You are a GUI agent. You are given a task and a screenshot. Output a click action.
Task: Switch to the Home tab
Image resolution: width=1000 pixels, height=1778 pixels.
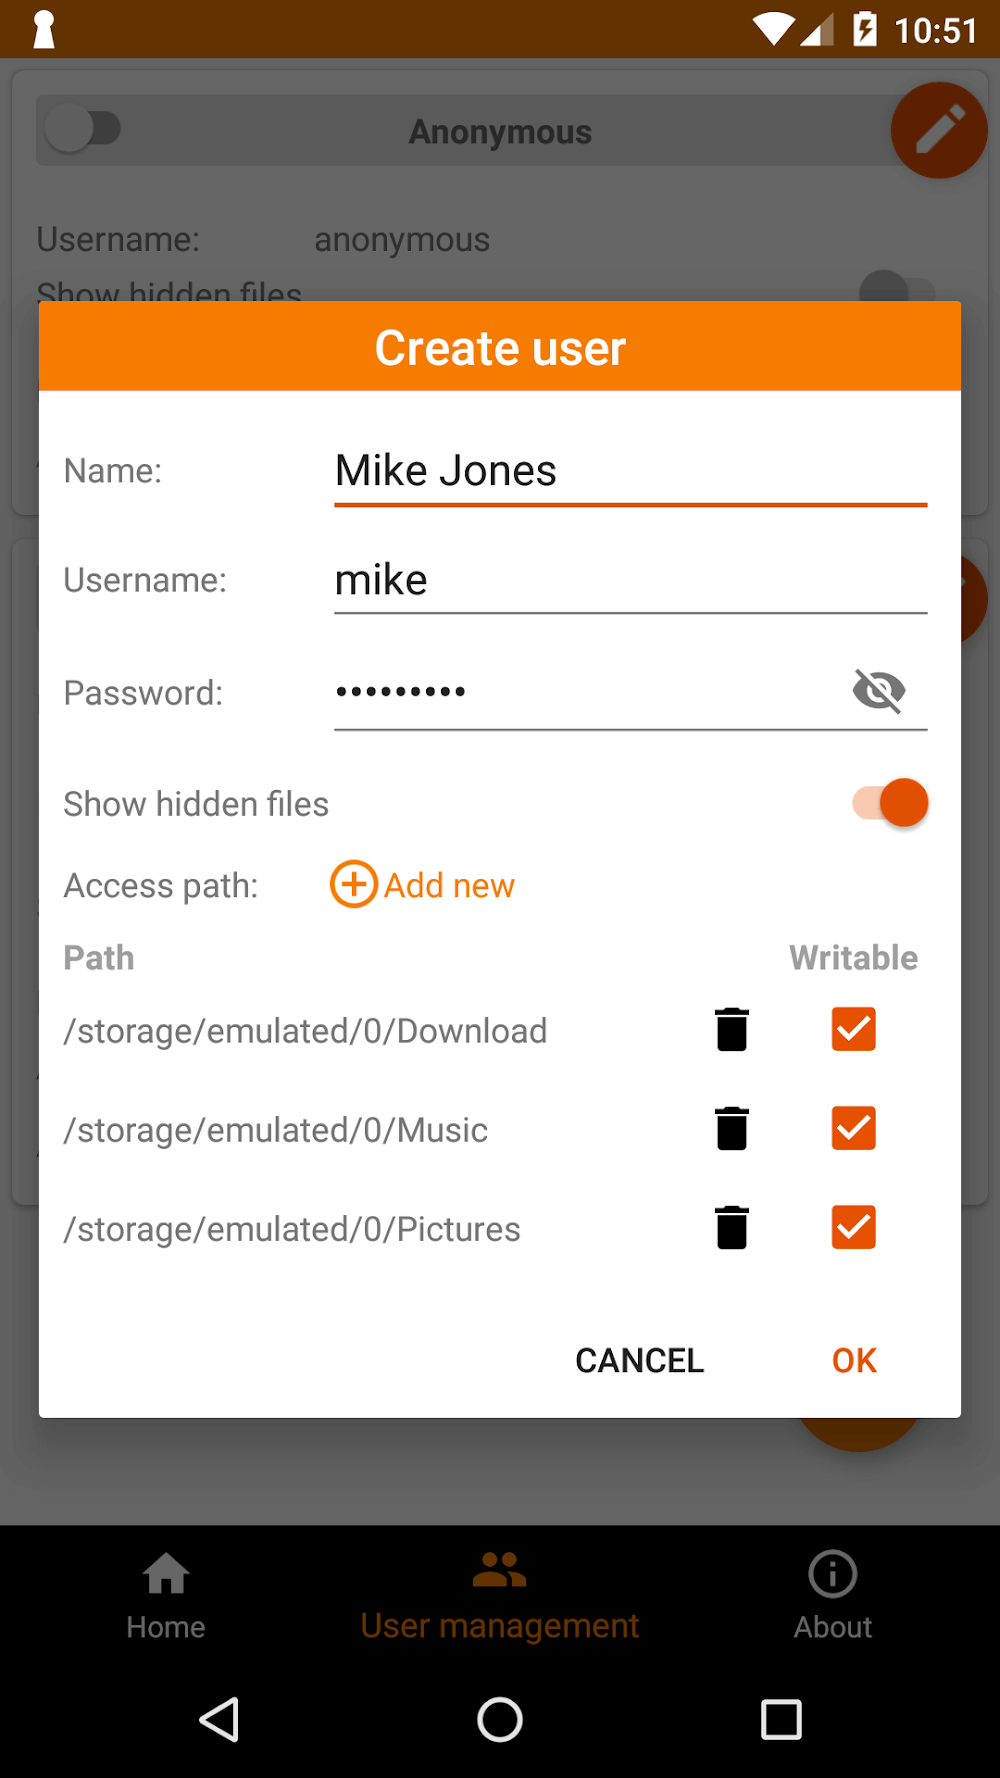click(166, 1596)
